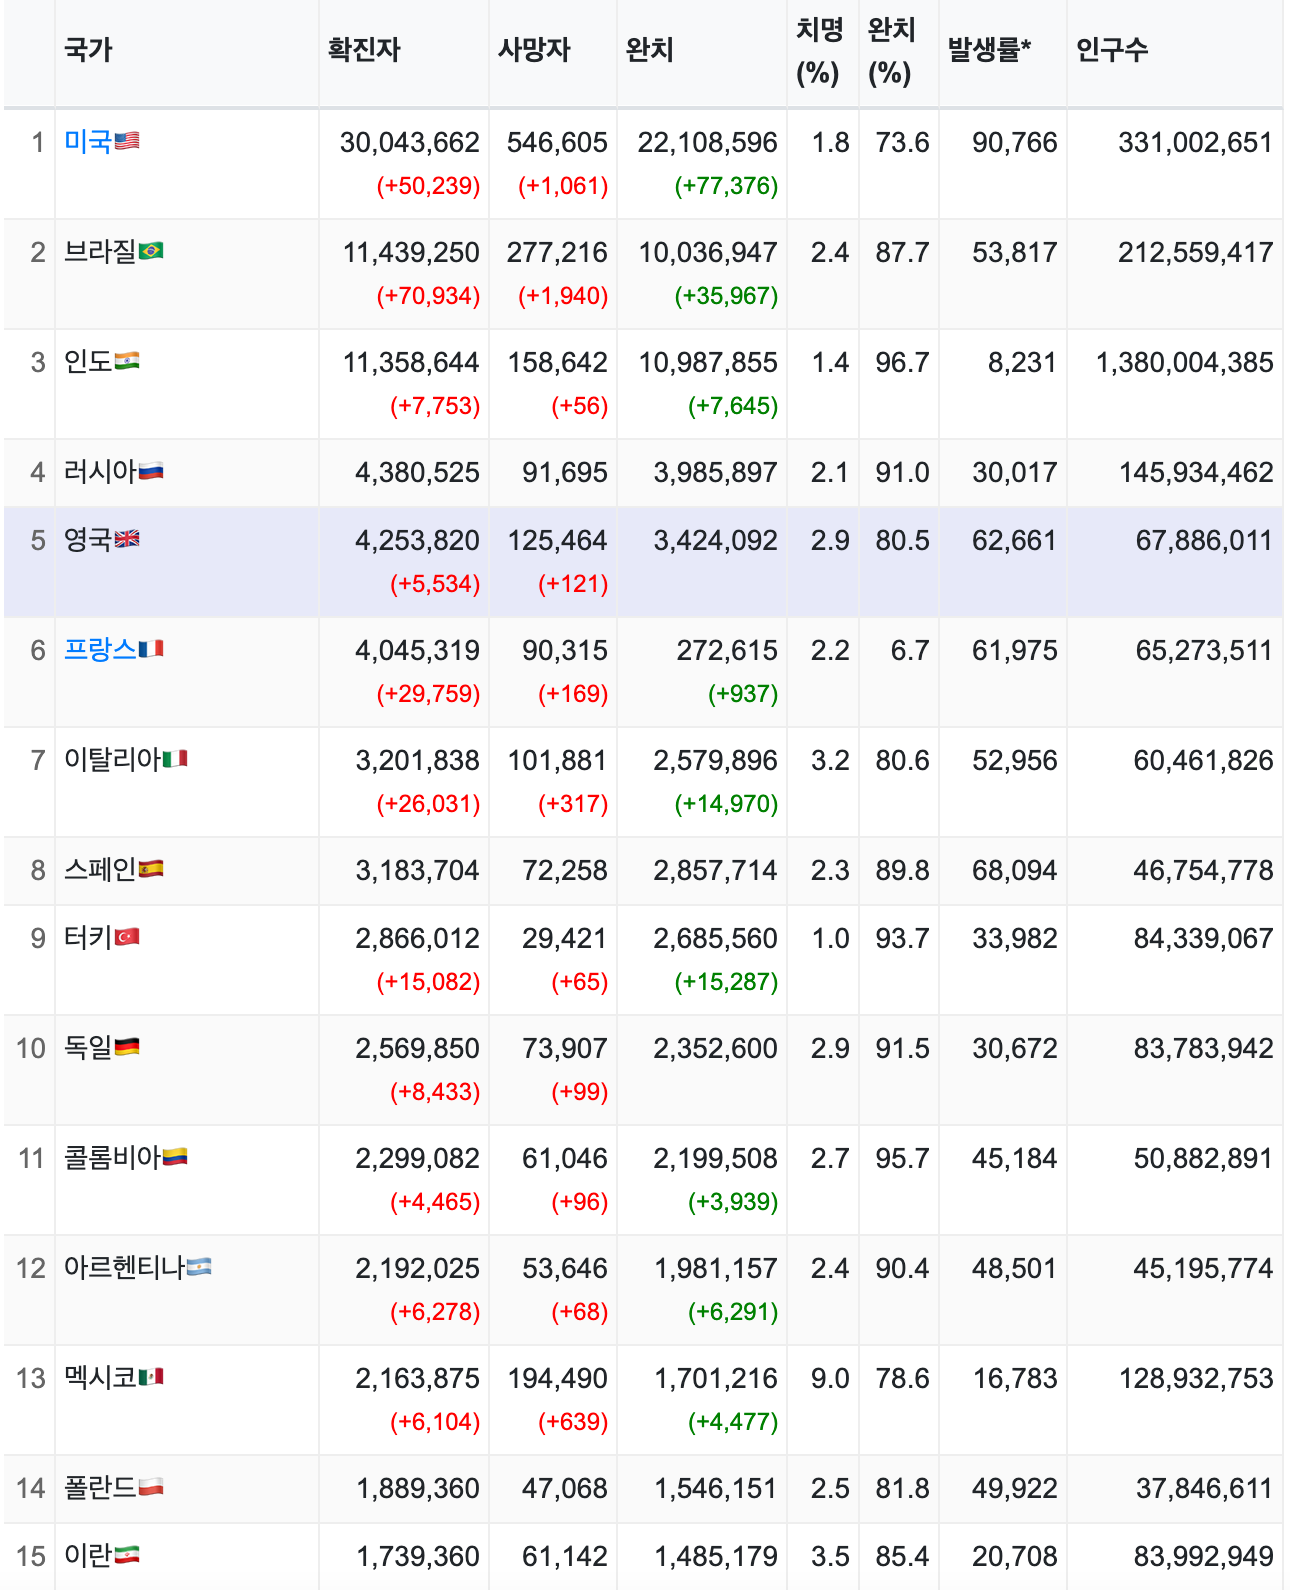1290x1590 pixels.
Task: Click the UK flag next to 영국
Action: pos(127,539)
